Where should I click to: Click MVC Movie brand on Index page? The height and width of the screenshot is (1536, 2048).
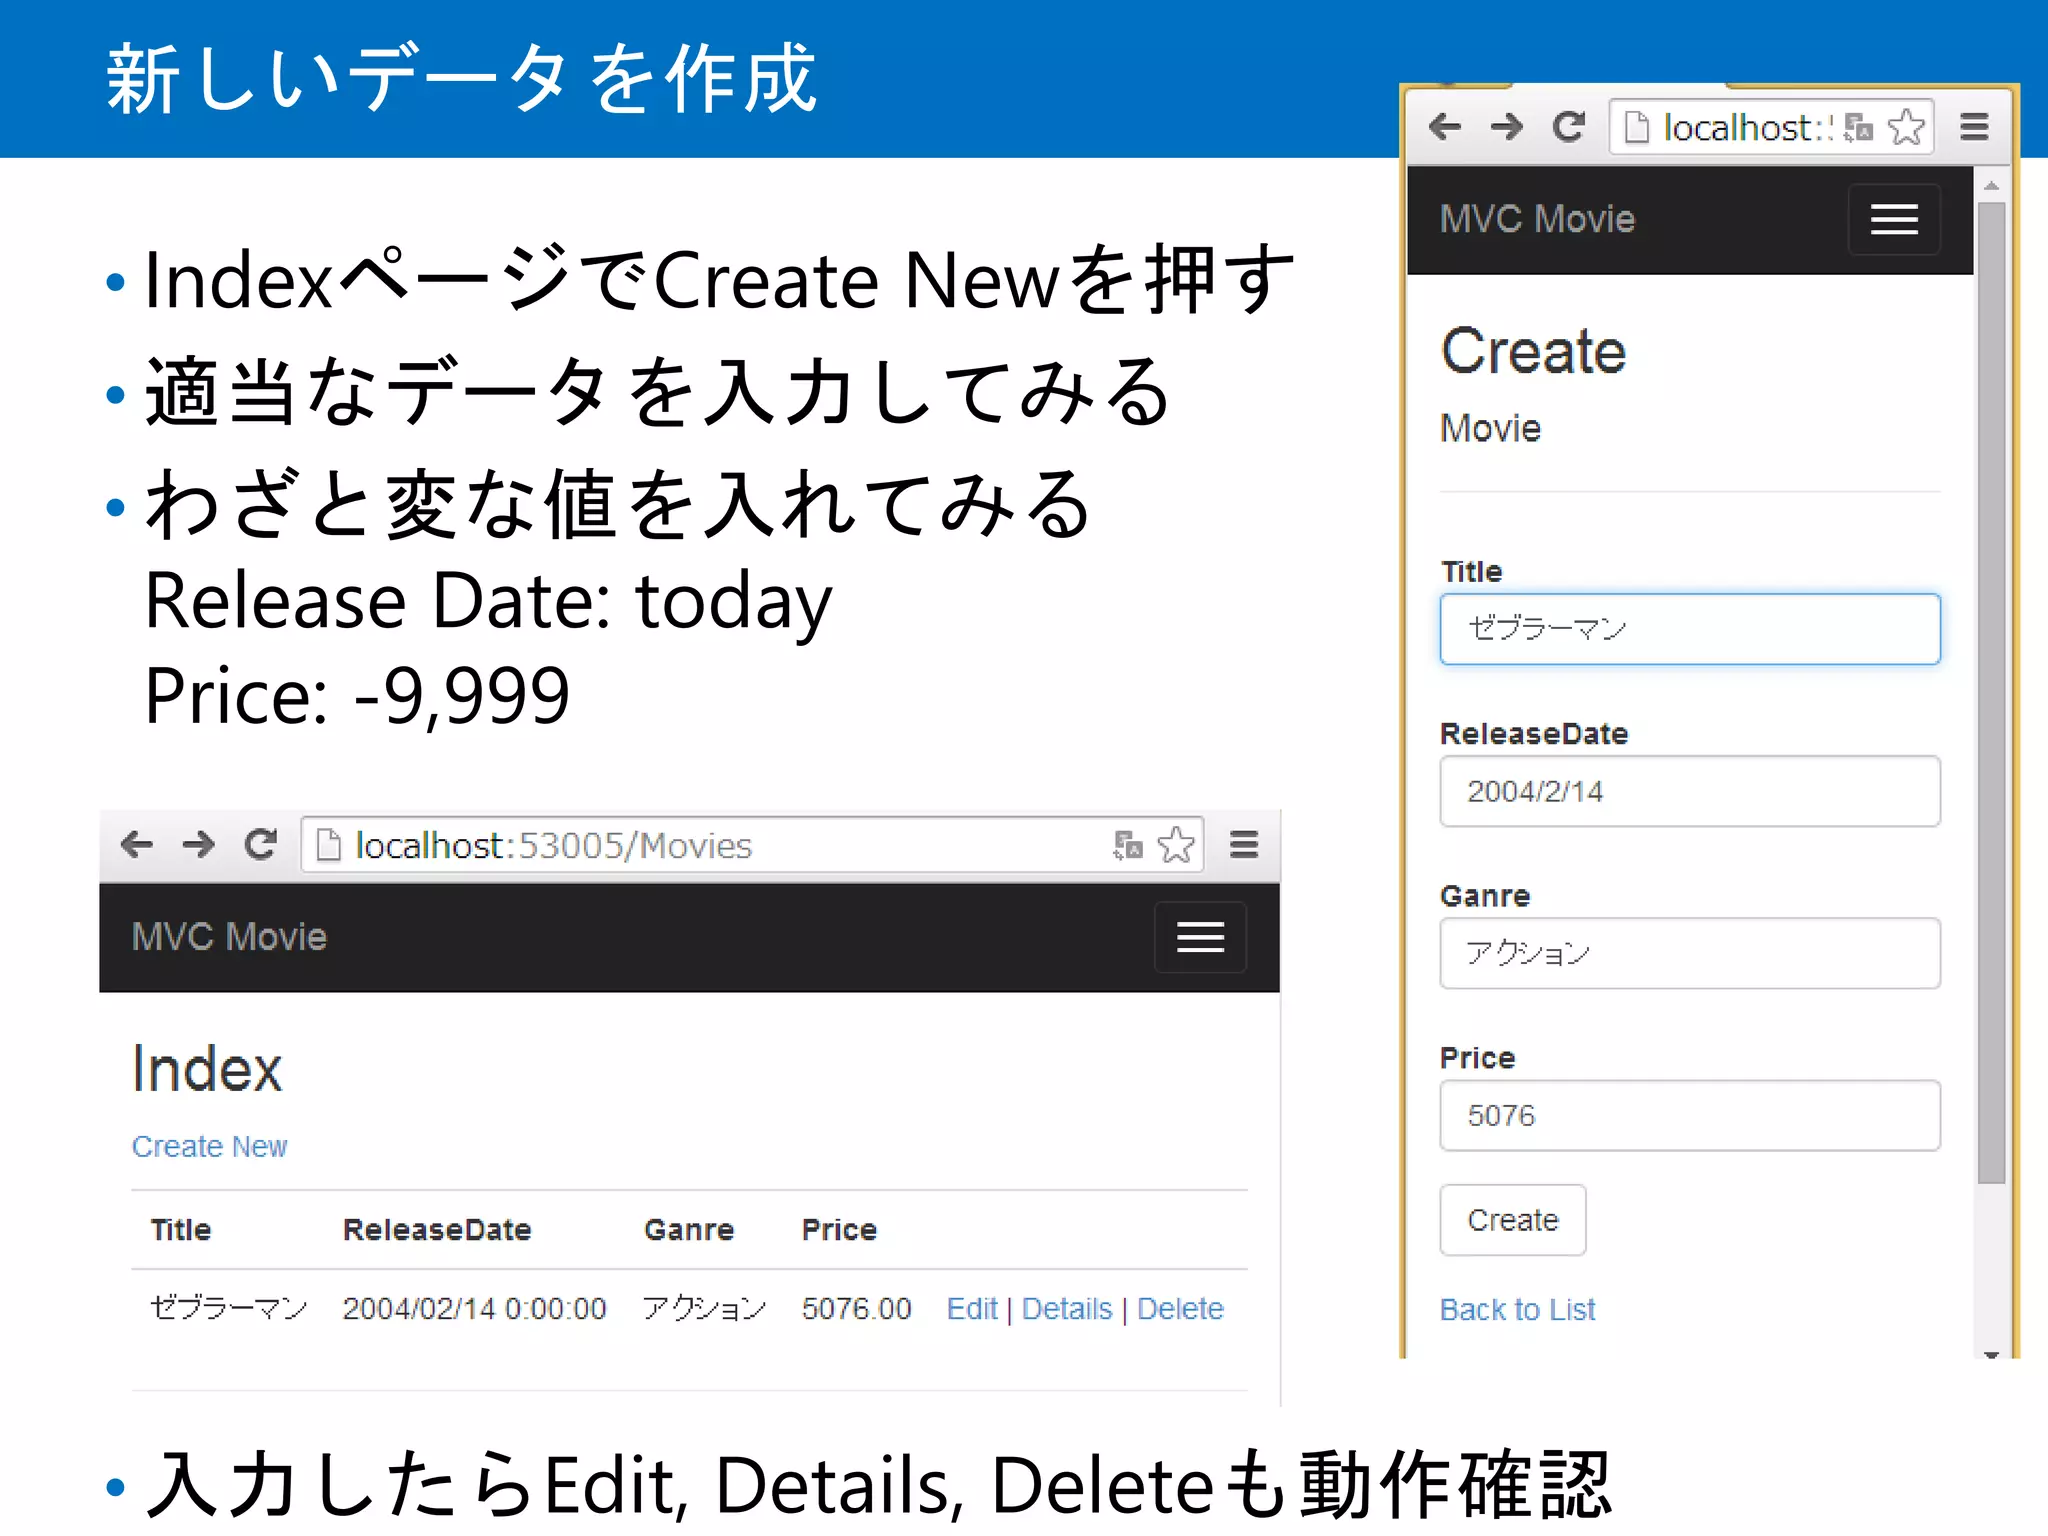point(229,937)
